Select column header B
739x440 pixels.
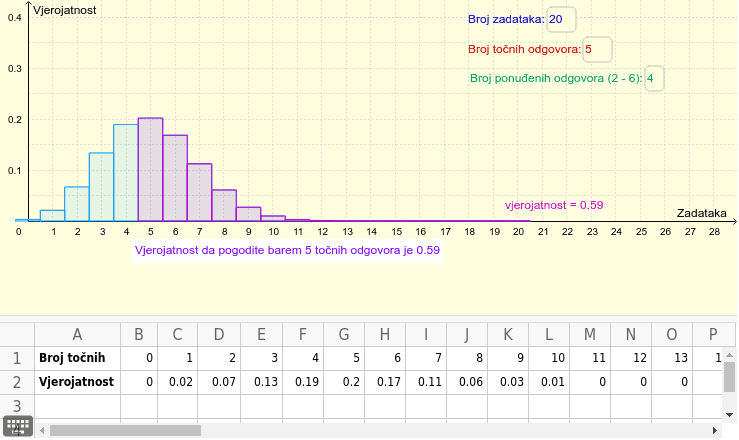pyautogui.click(x=139, y=334)
